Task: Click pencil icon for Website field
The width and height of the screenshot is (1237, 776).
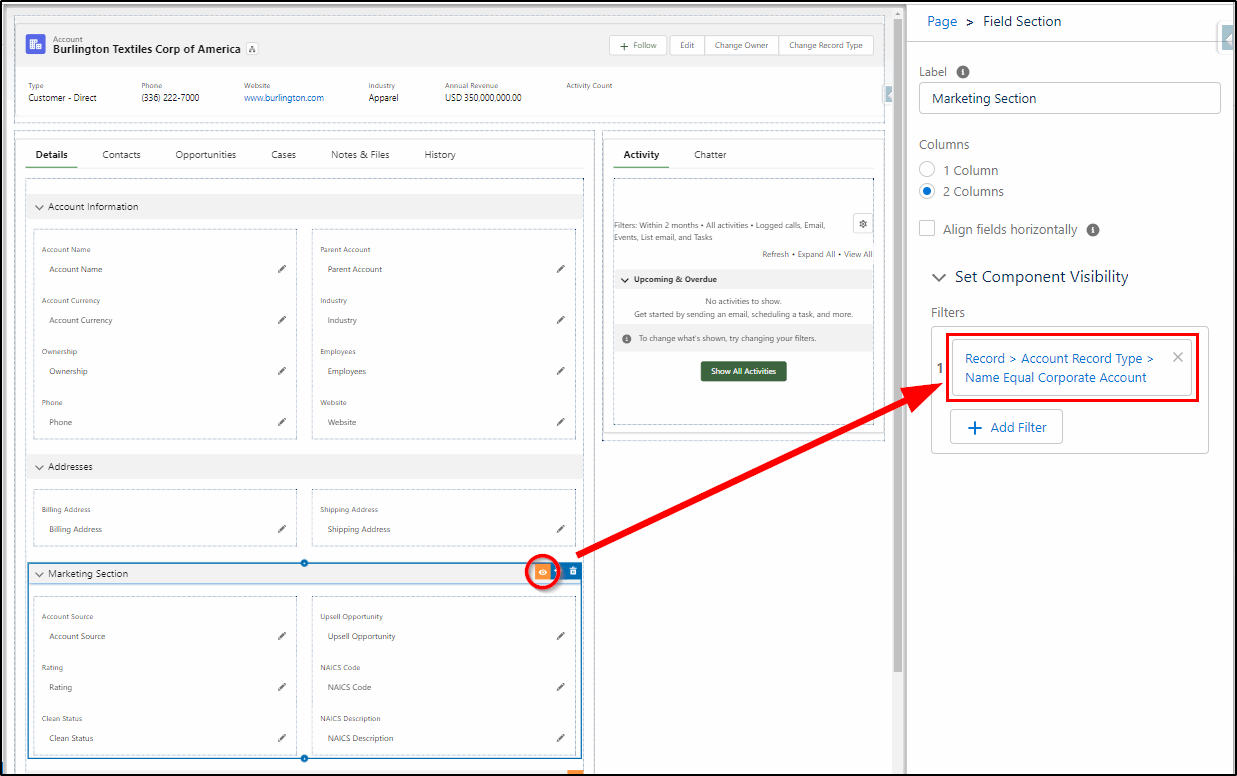Action: [561, 422]
